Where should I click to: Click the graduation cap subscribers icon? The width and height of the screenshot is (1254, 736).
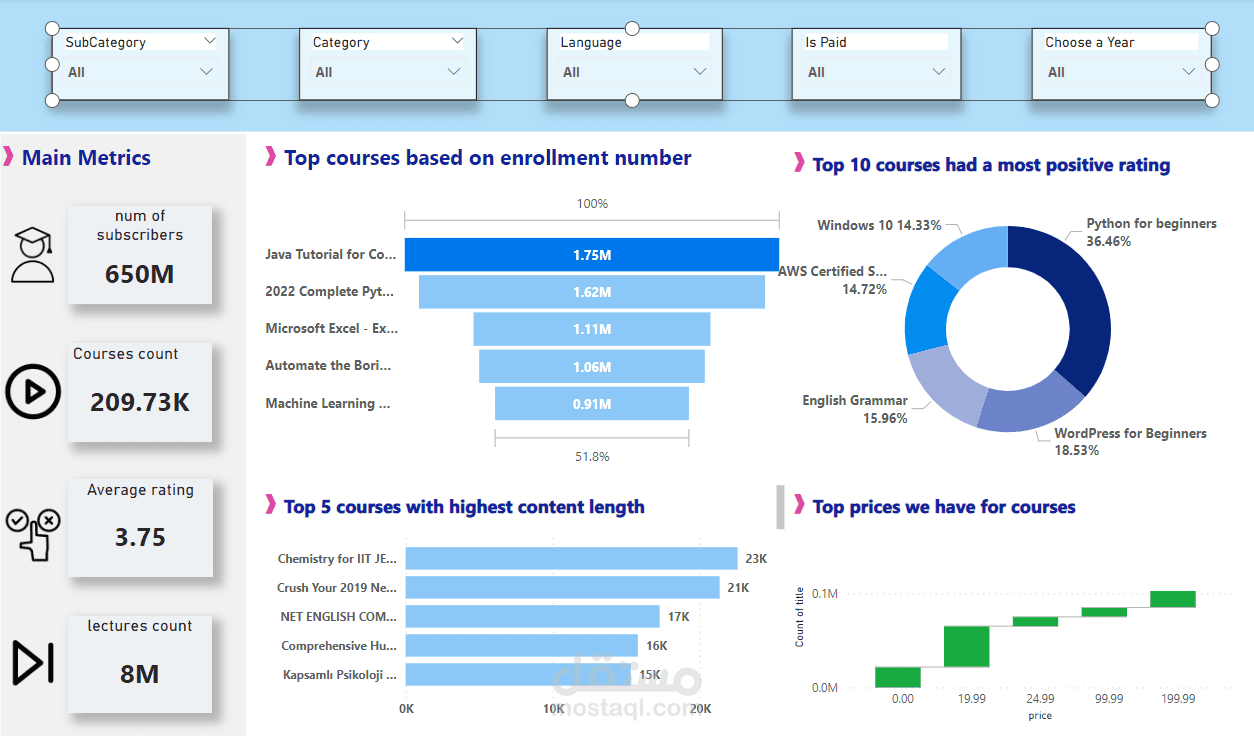coord(33,254)
